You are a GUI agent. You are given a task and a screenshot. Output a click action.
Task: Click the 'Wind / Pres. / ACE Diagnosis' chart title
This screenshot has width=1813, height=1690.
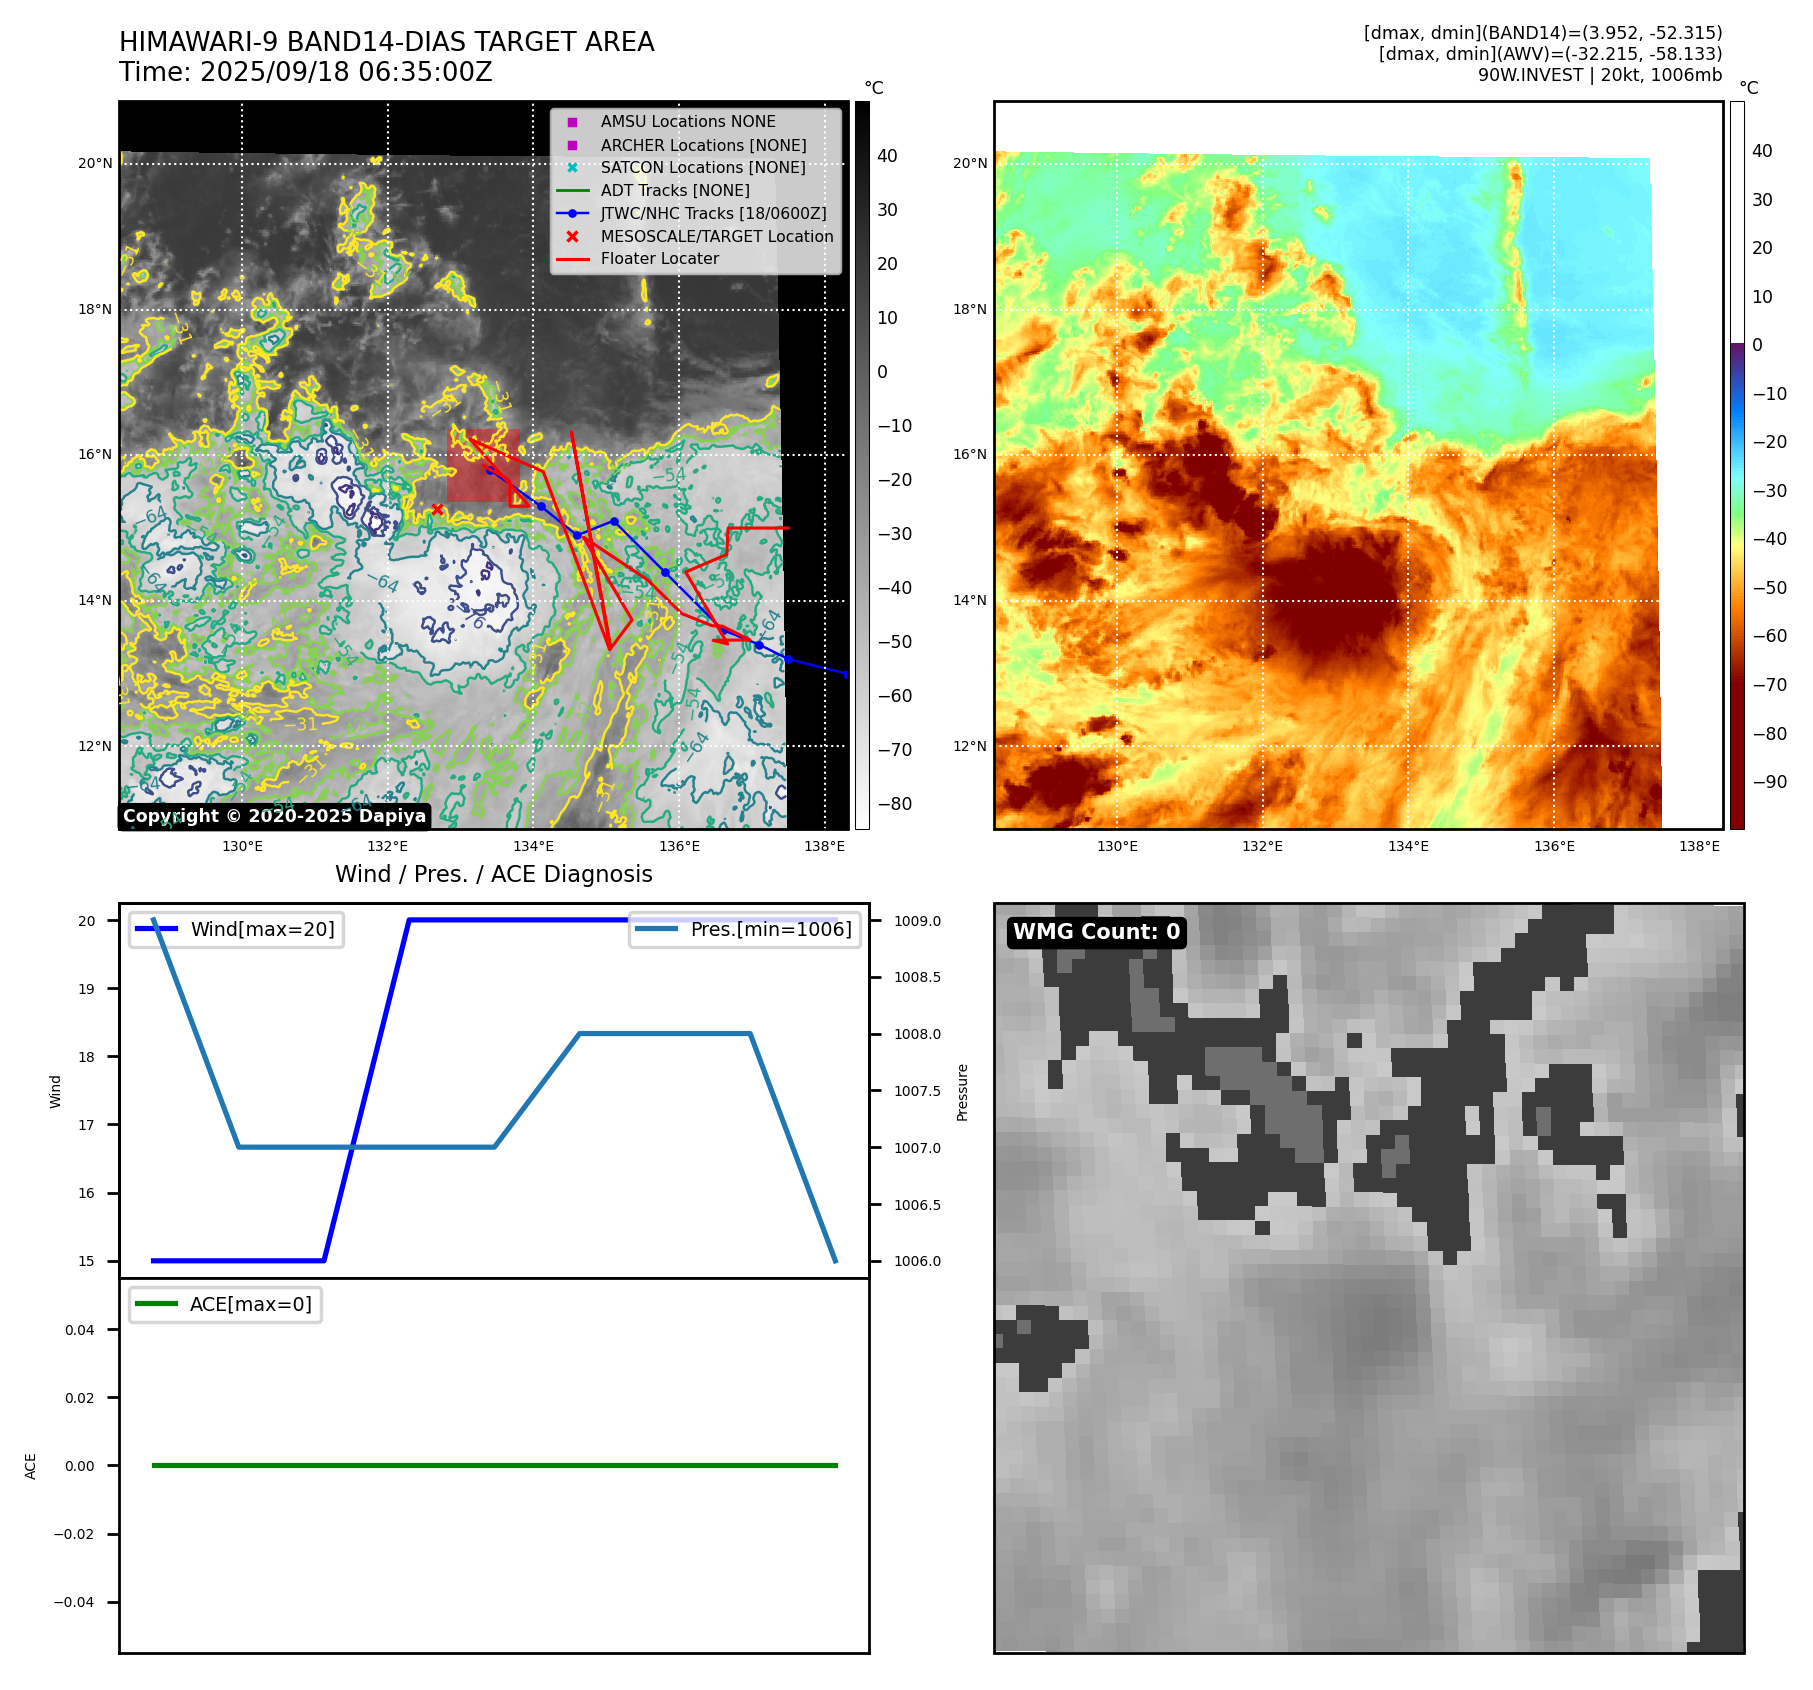(494, 874)
